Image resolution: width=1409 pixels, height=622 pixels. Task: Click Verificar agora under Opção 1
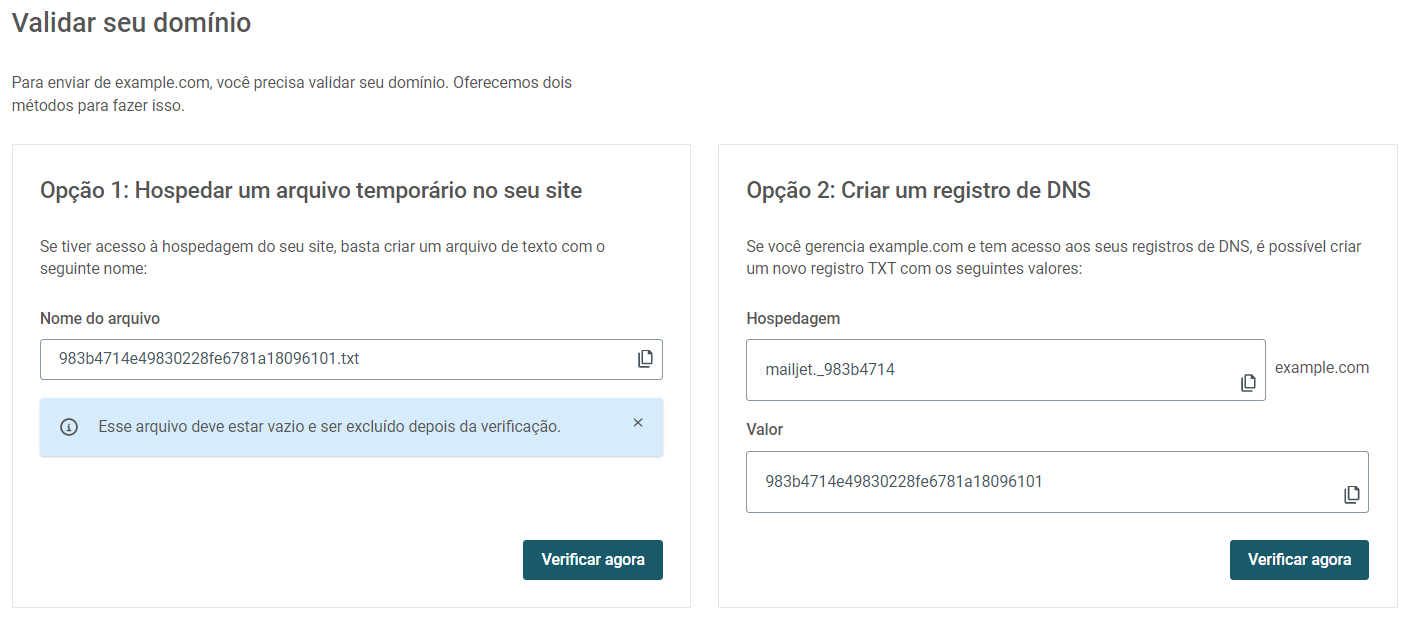tap(593, 560)
